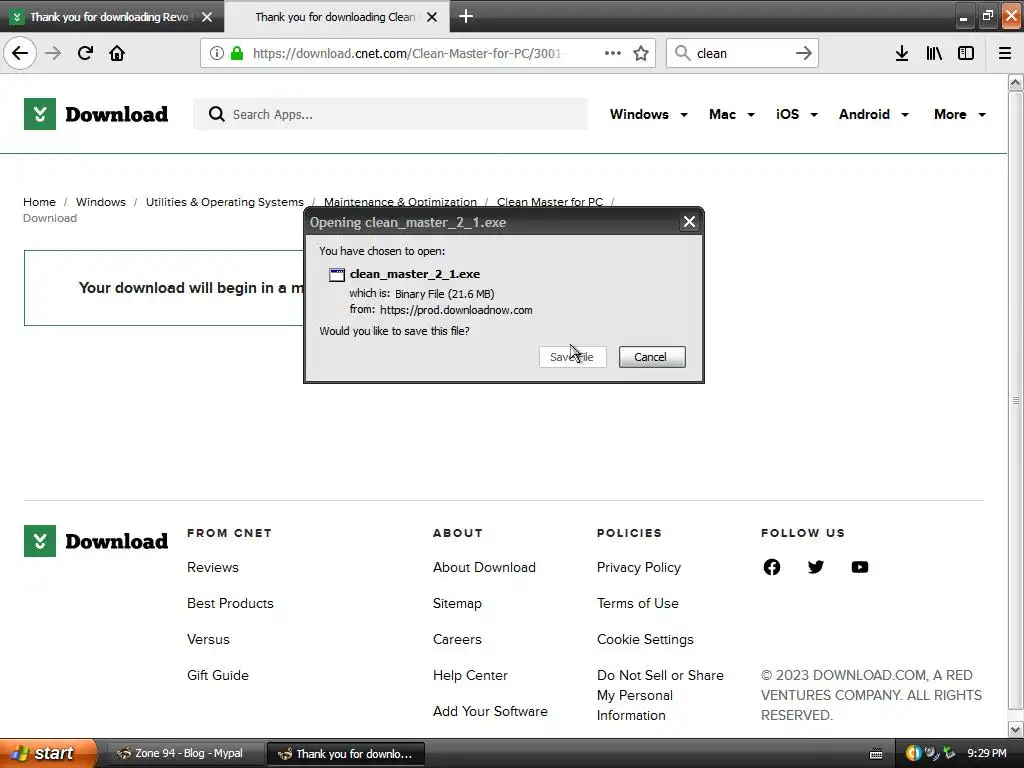
Task: Open Clean Master for PC breadcrumb
Action: pos(550,201)
